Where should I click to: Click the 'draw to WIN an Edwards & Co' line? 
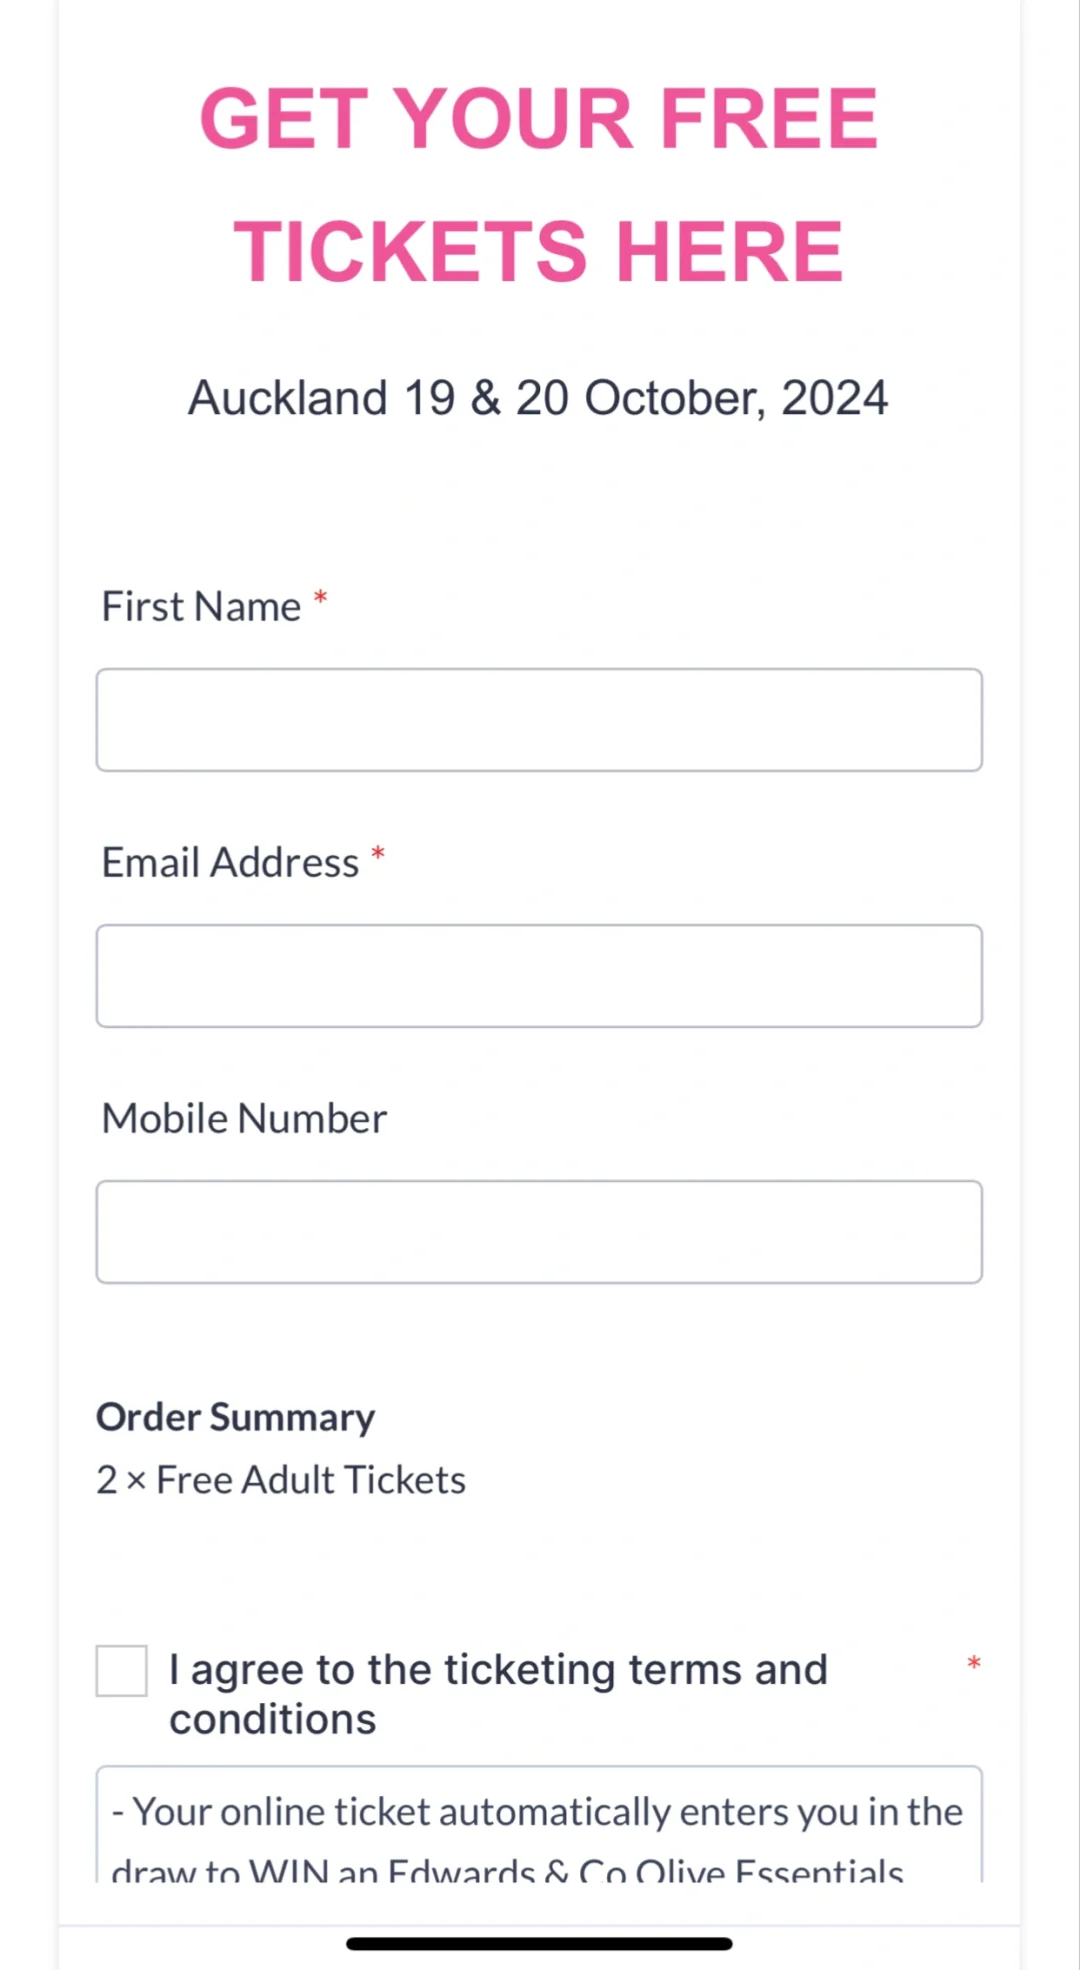pos(508,1870)
